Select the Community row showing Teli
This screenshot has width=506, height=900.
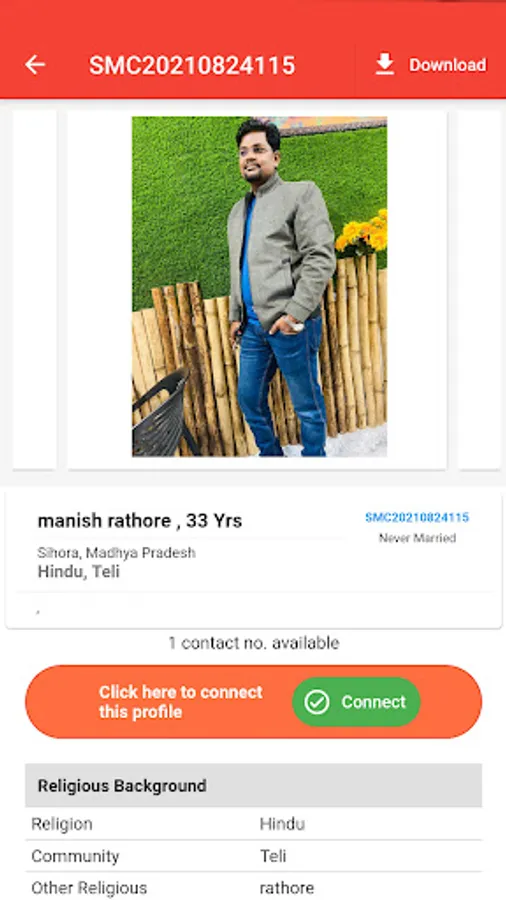pos(253,856)
